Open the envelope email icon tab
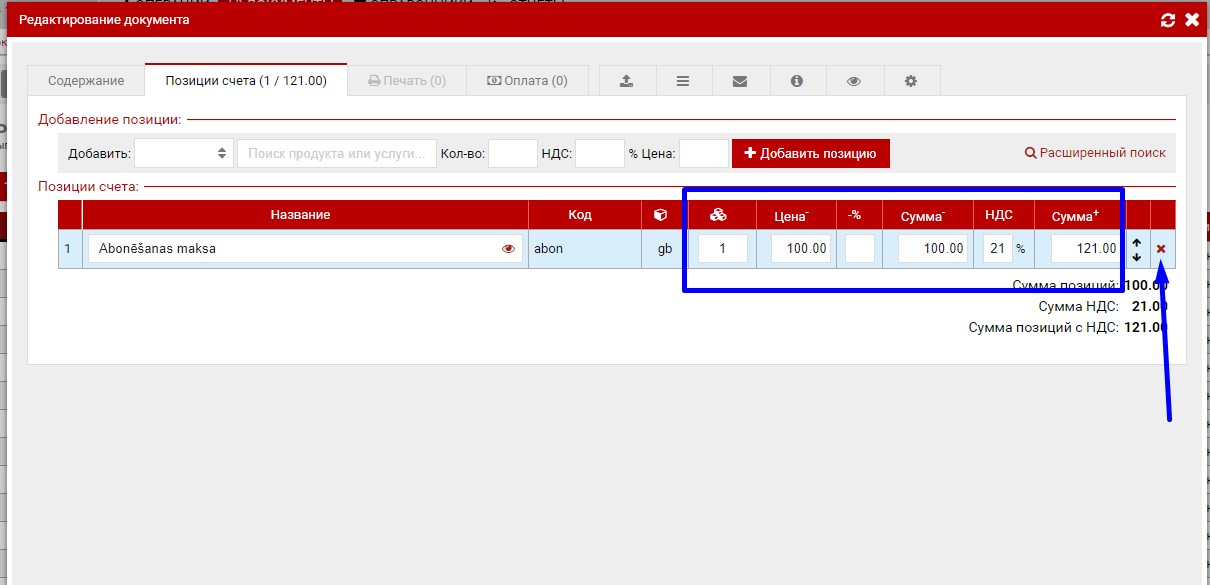This screenshot has height=585, width=1210. 740,81
